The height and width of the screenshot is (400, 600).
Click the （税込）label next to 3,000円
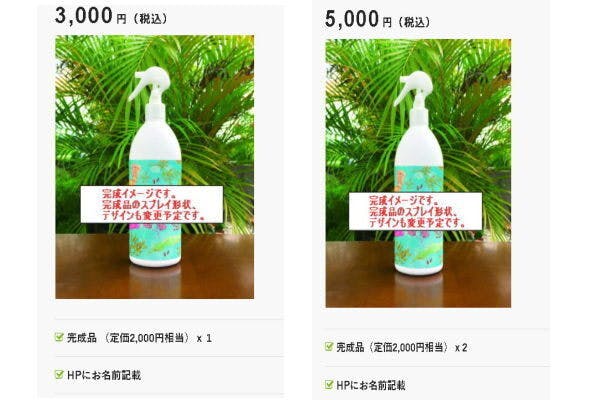point(150,19)
